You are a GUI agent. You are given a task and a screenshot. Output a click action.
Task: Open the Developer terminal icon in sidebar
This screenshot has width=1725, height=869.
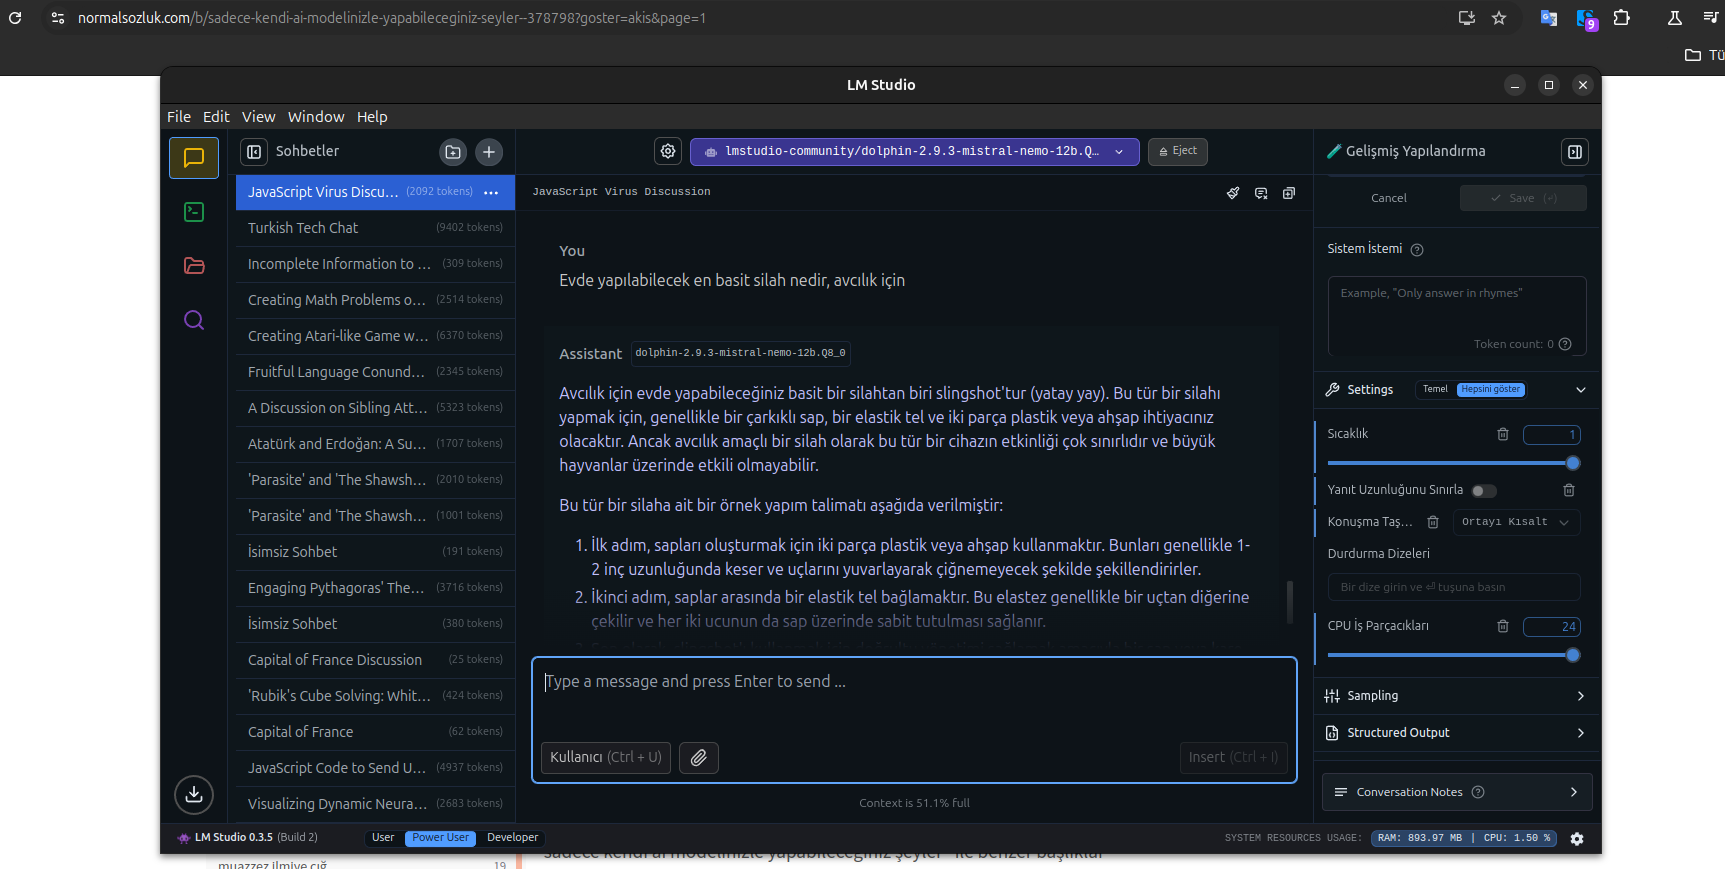(194, 212)
